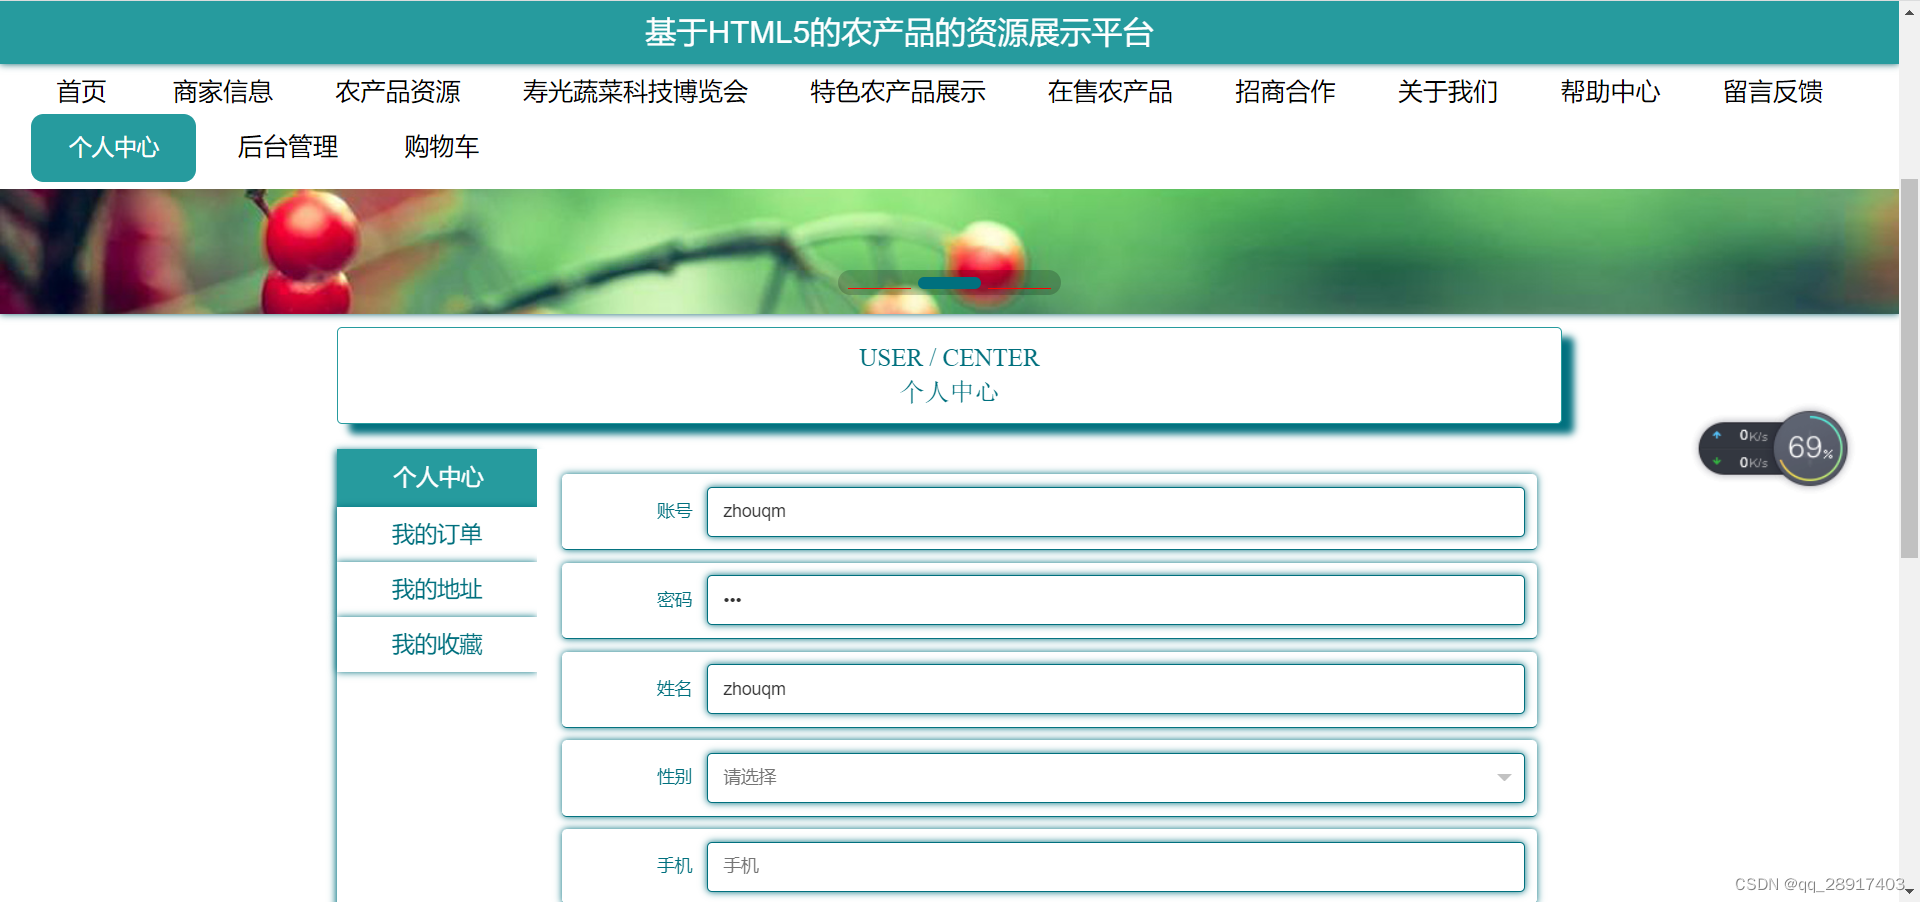
Task: Click the scrollbar down arrow
Action: click(x=1909, y=892)
